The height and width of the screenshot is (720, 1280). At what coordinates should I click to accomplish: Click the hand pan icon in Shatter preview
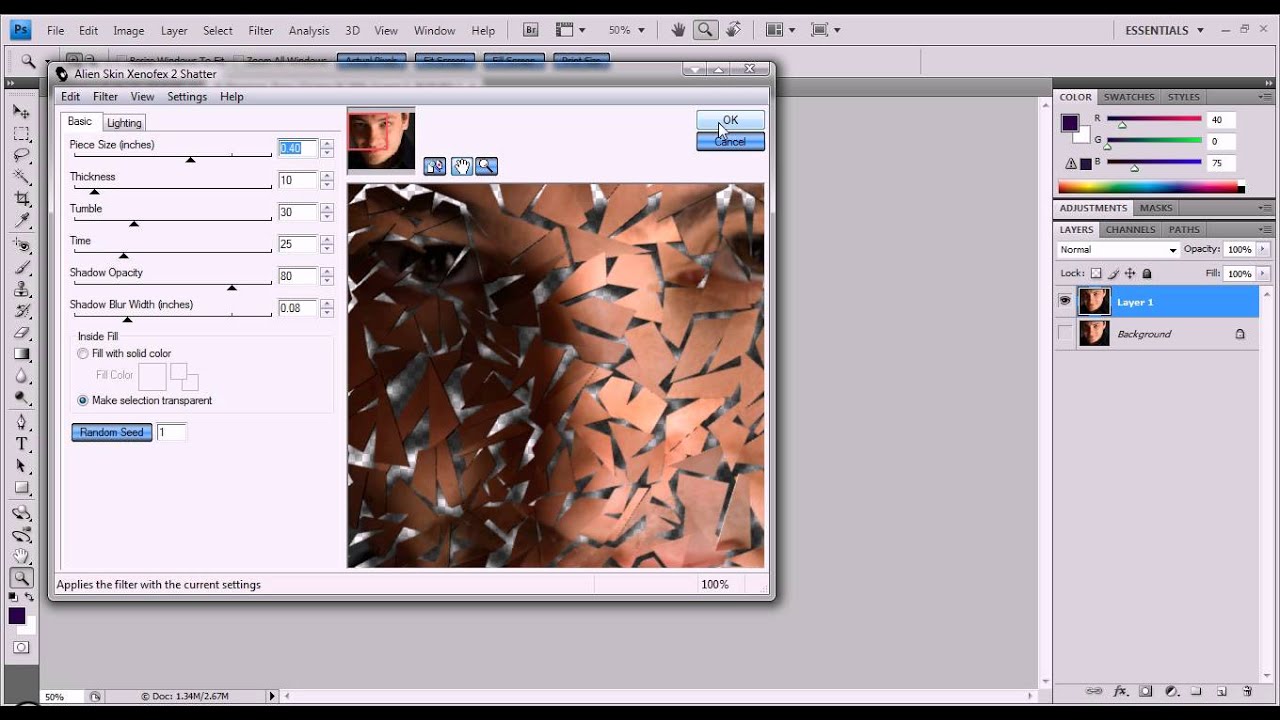(461, 166)
